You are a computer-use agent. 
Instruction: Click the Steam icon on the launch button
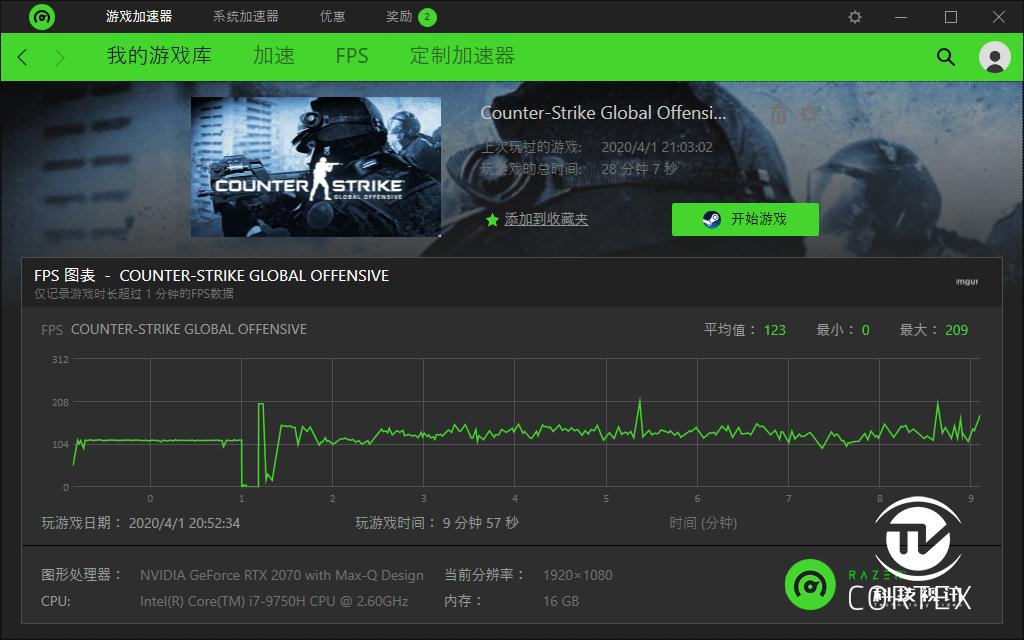point(712,219)
